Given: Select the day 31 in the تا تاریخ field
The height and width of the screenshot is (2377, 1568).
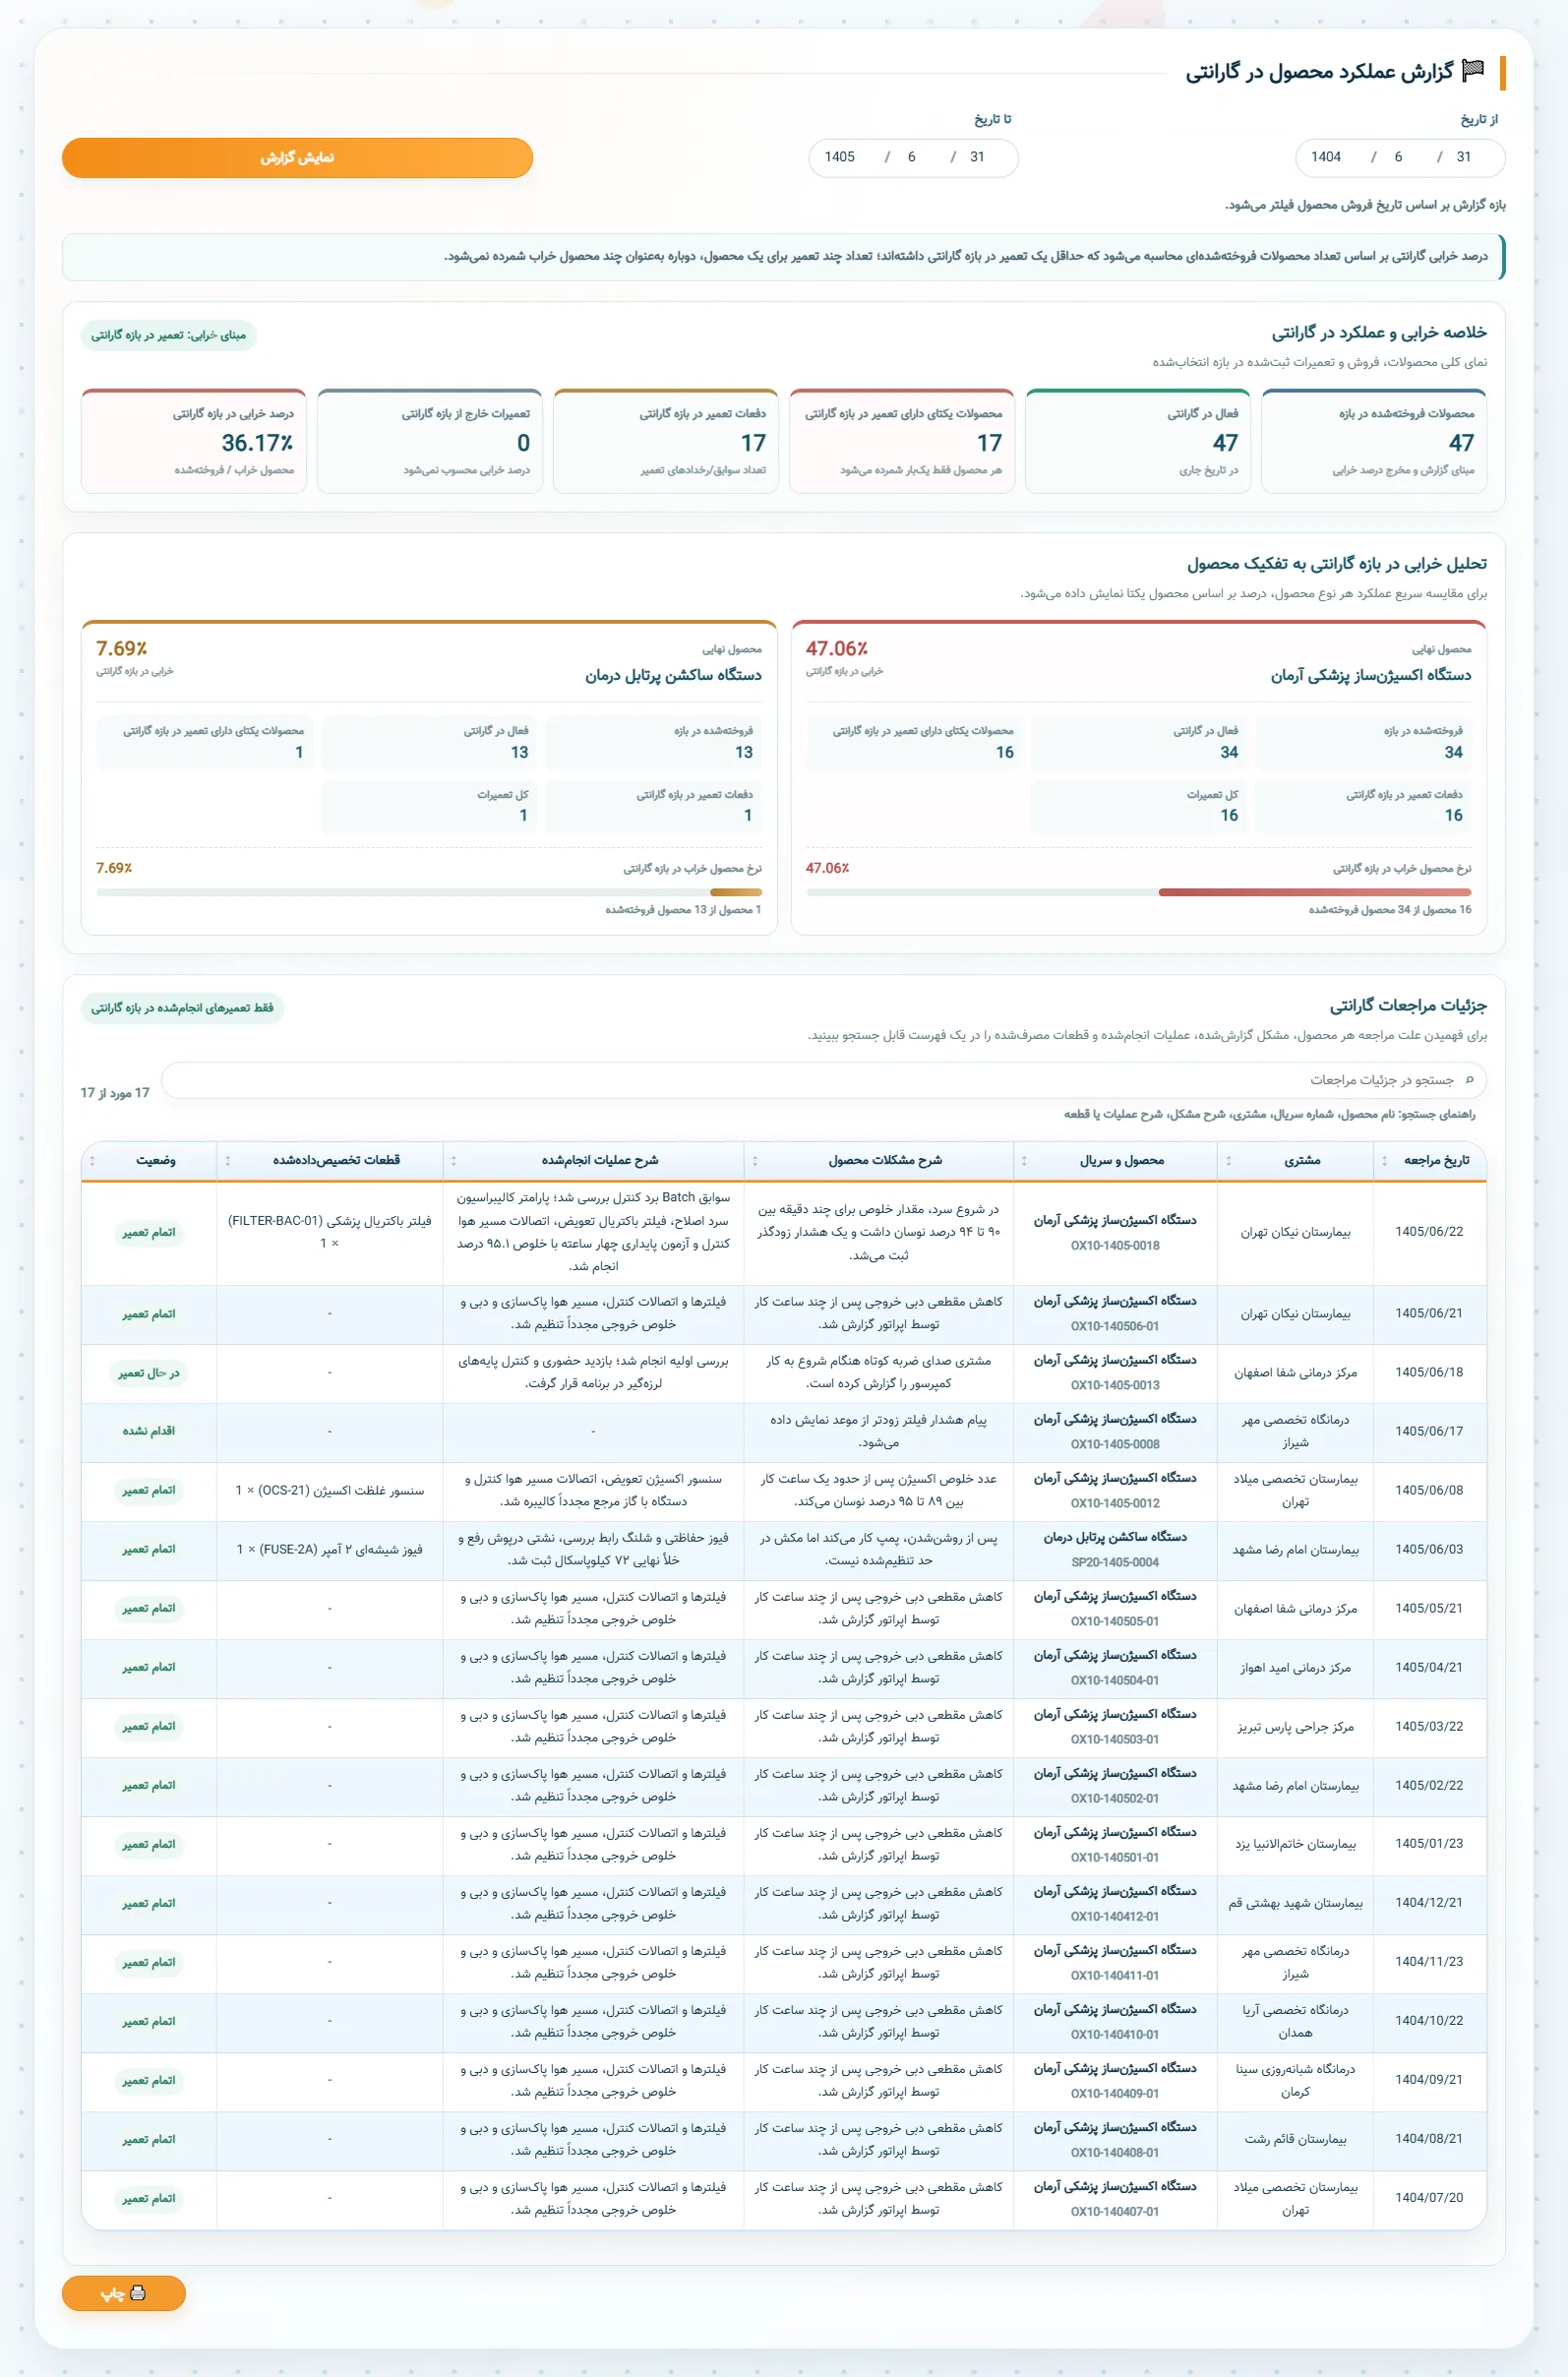Looking at the screenshot, I should [977, 157].
